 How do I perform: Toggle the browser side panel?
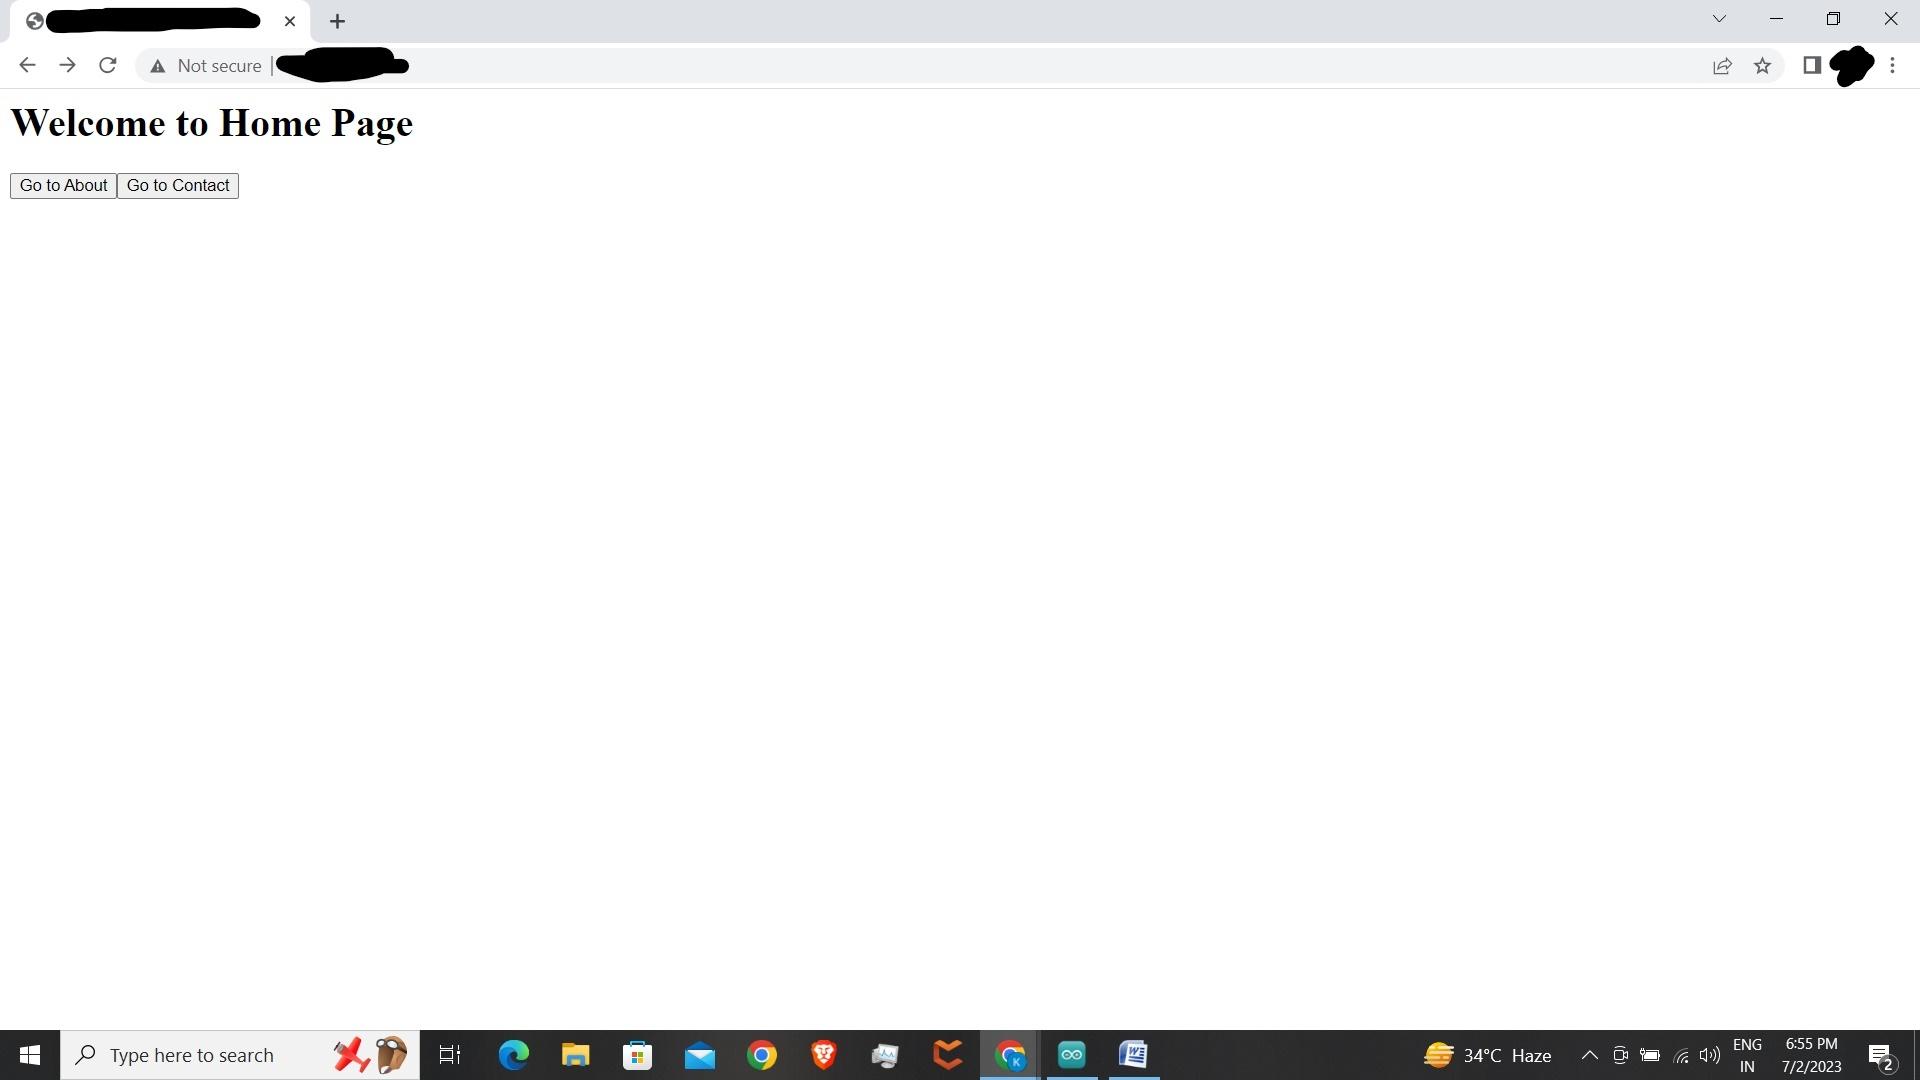[1811, 66]
